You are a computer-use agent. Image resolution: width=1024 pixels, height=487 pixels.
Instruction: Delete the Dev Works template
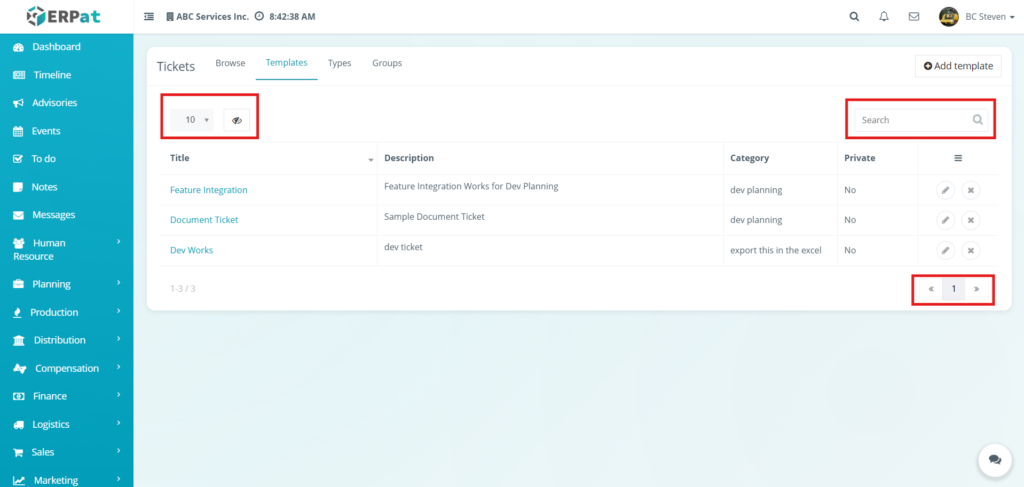(970, 250)
